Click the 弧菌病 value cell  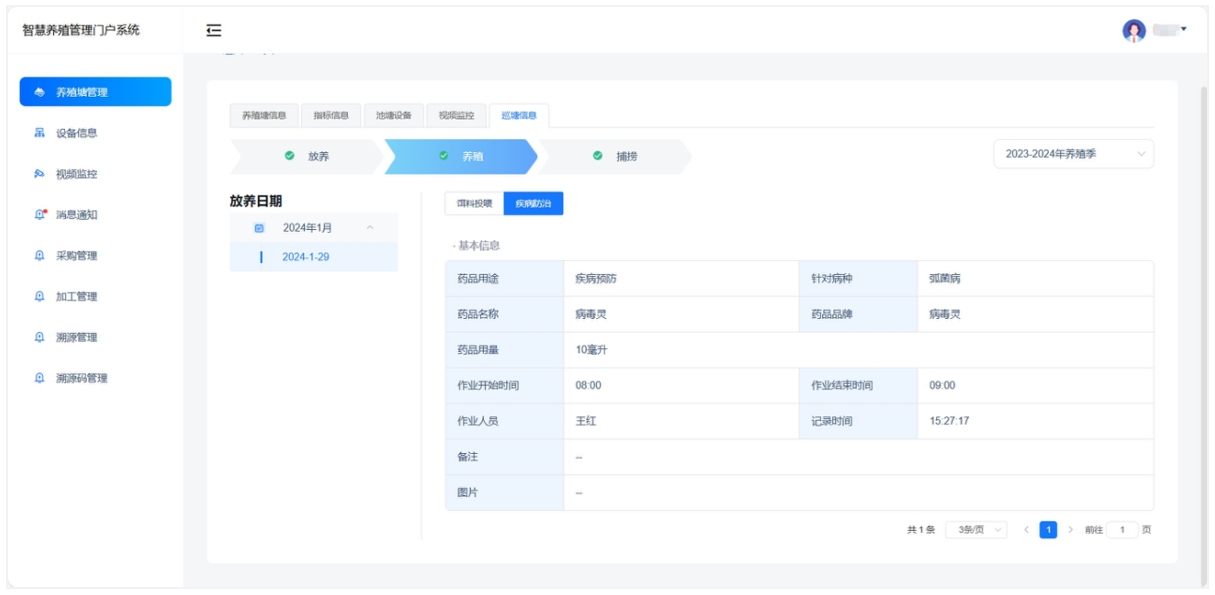[1035, 279]
